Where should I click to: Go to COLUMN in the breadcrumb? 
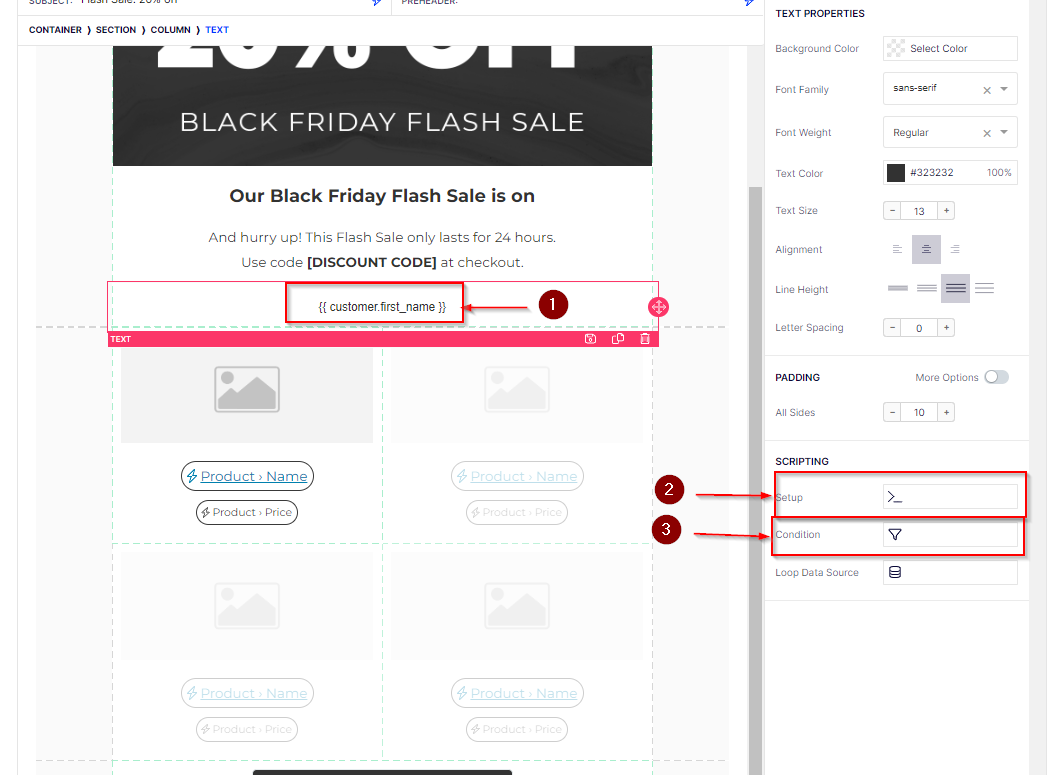[x=170, y=30]
